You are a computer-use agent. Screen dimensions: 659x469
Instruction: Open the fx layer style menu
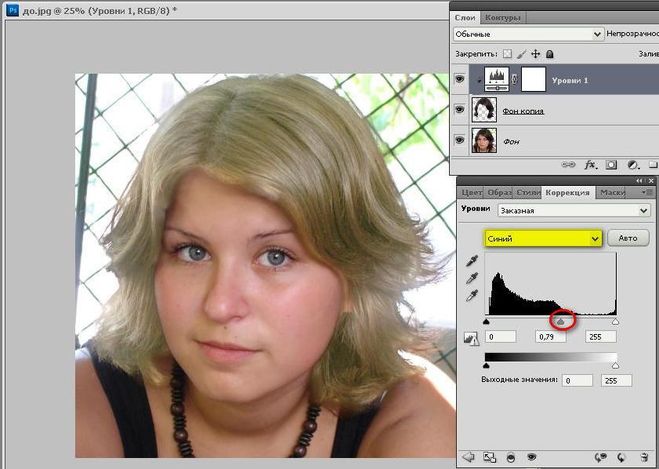(590, 165)
